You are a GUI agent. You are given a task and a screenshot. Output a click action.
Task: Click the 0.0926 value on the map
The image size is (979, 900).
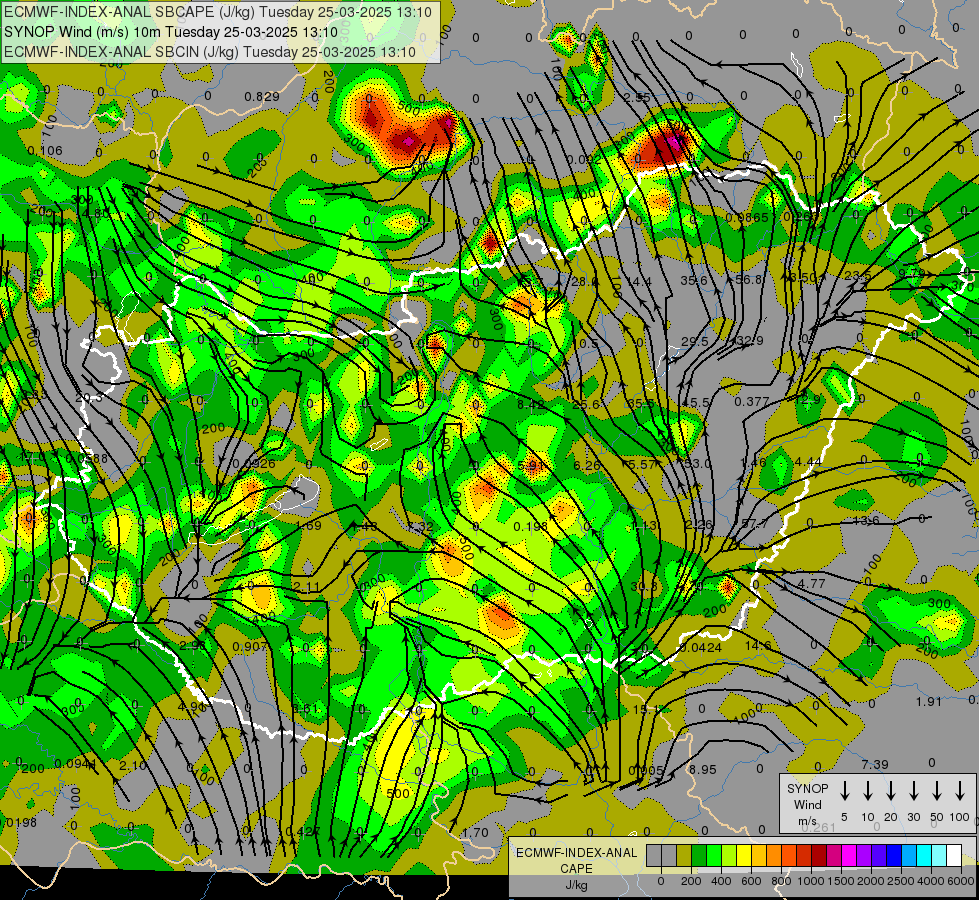(253, 464)
